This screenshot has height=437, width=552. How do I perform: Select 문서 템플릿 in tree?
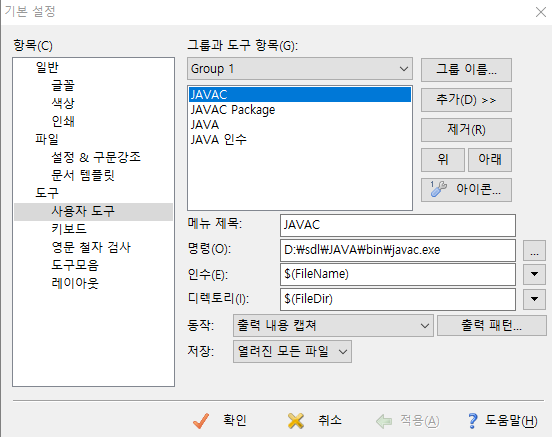[x=83, y=175]
